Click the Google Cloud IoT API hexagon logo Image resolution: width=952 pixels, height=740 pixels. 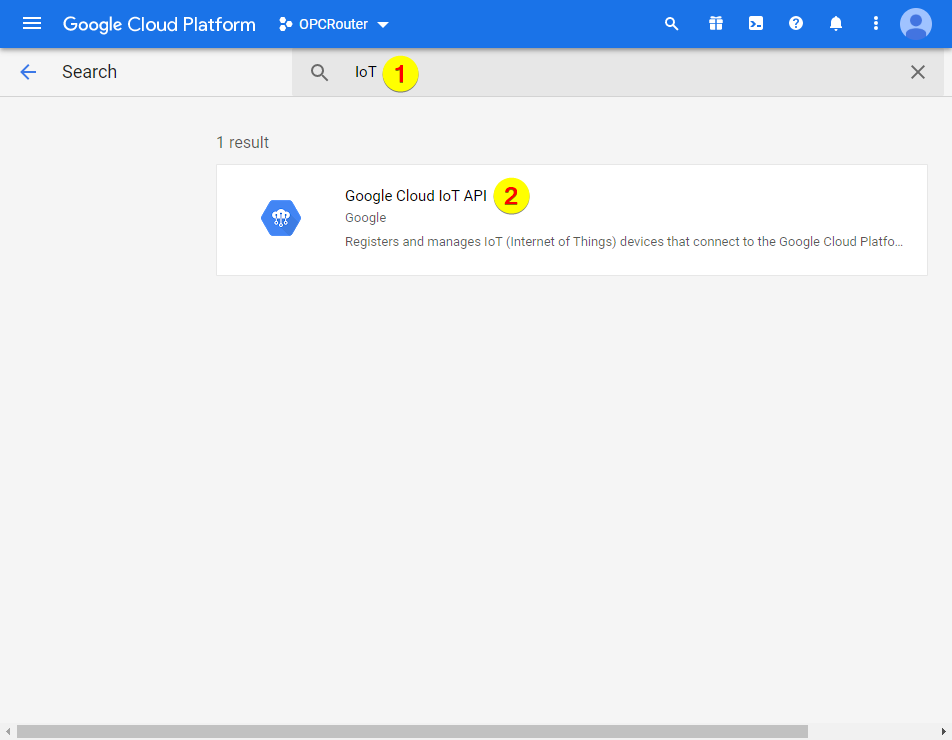click(281, 217)
